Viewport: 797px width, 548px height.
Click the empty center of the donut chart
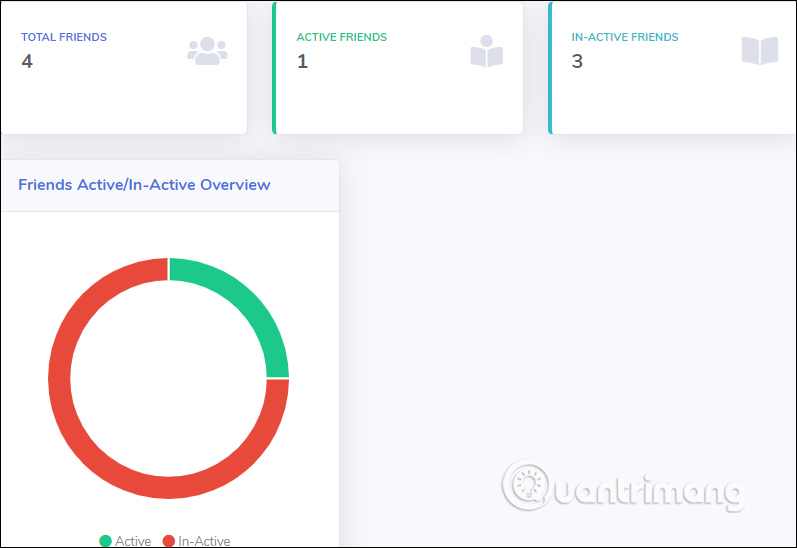point(168,378)
